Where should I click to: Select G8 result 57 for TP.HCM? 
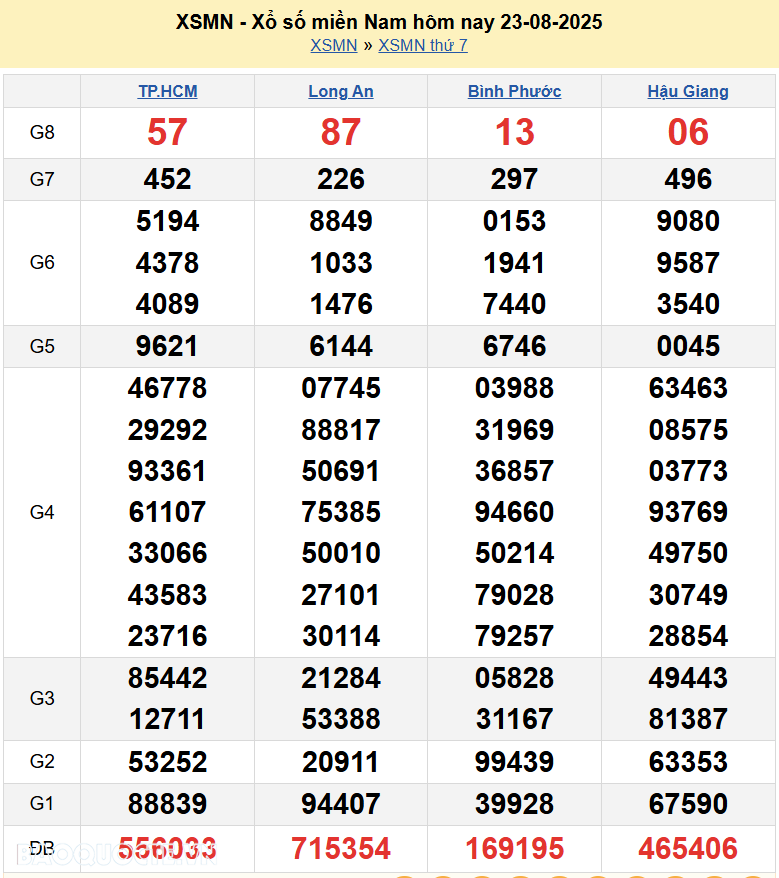[167, 132]
